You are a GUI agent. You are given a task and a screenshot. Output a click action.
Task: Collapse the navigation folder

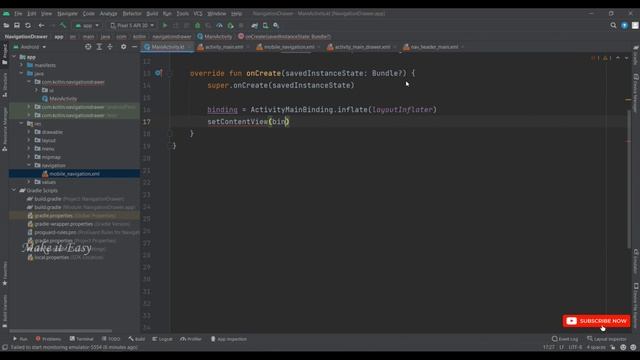(29, 165)
